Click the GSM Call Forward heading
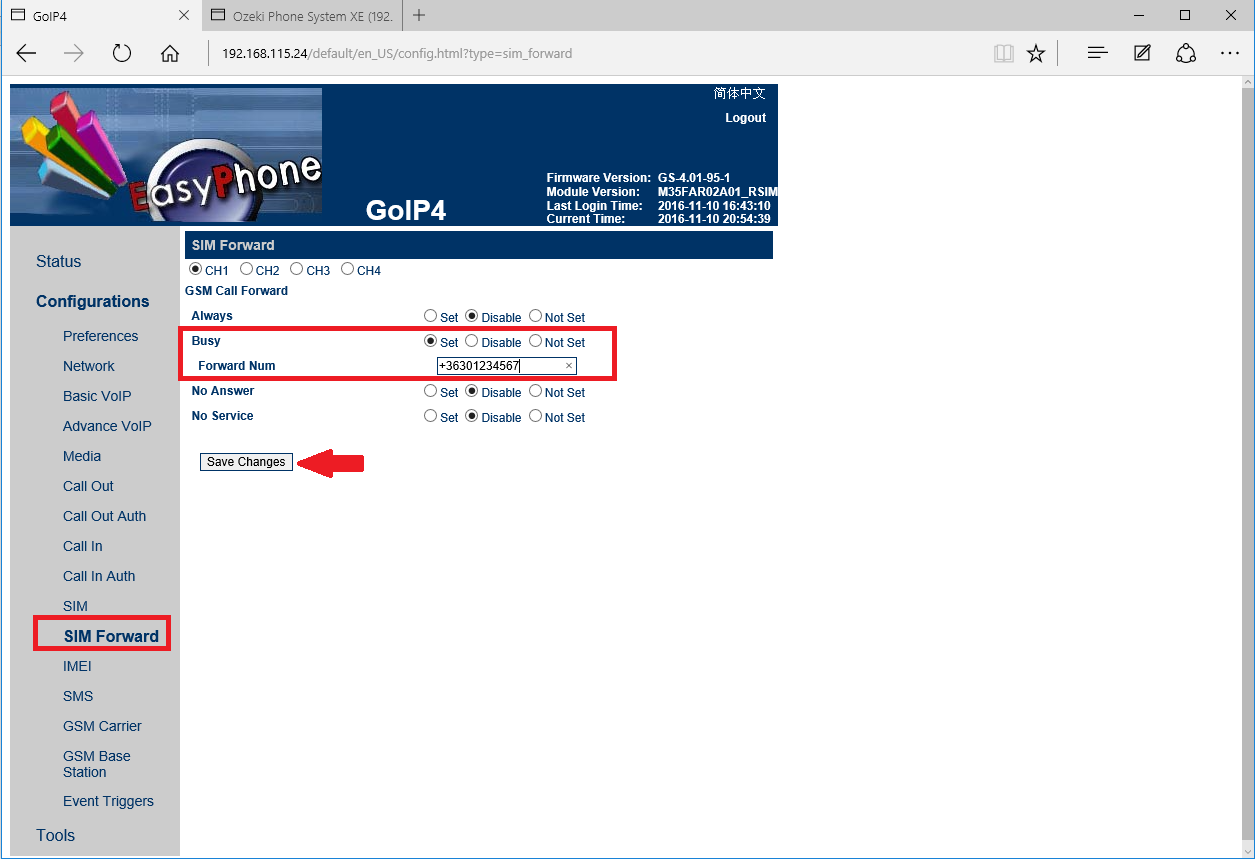The image size is (1255, 859). pyautogui.click(x=236, y=291)
